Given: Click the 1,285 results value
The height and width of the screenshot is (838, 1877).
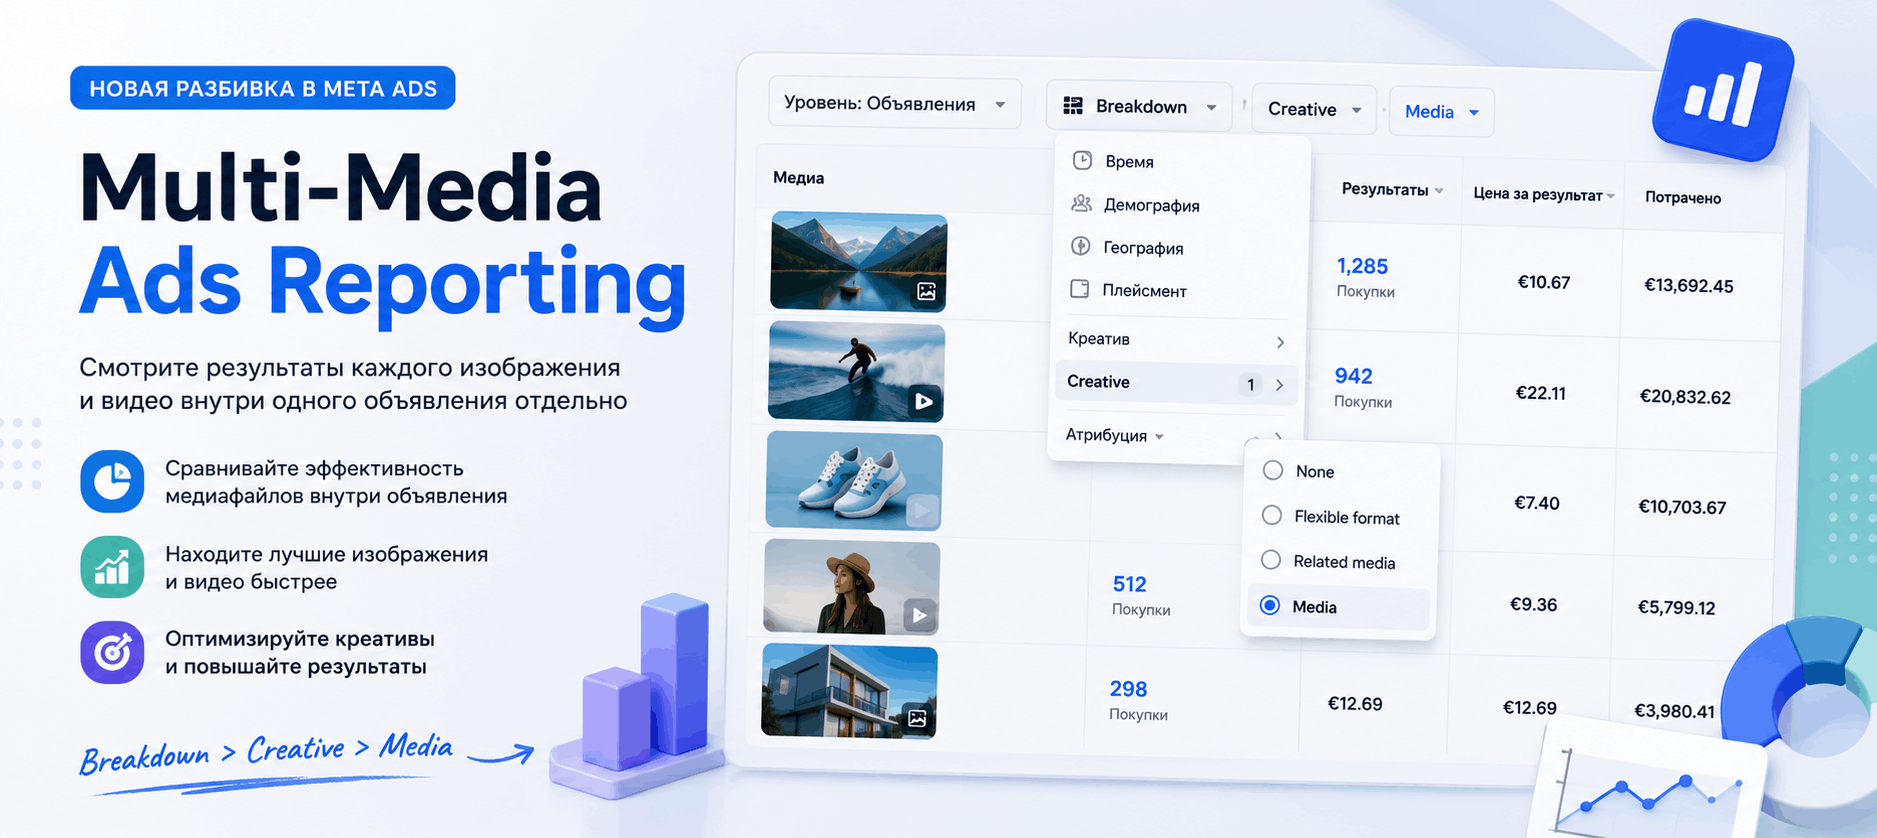Looking at the screenshot, I should [x=1362, y=266].
